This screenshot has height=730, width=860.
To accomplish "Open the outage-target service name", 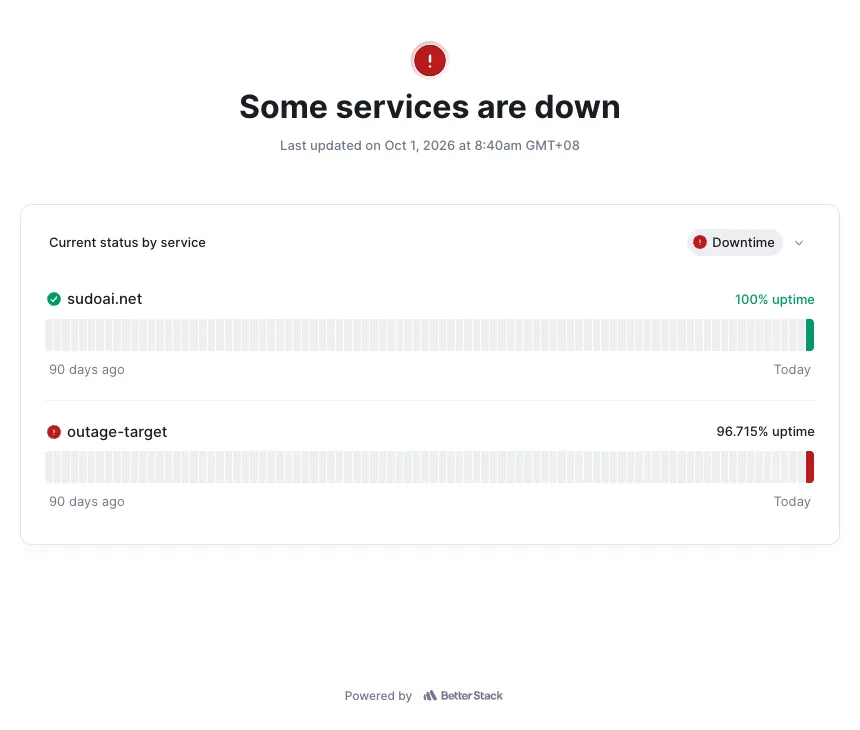I will [117, 432].
